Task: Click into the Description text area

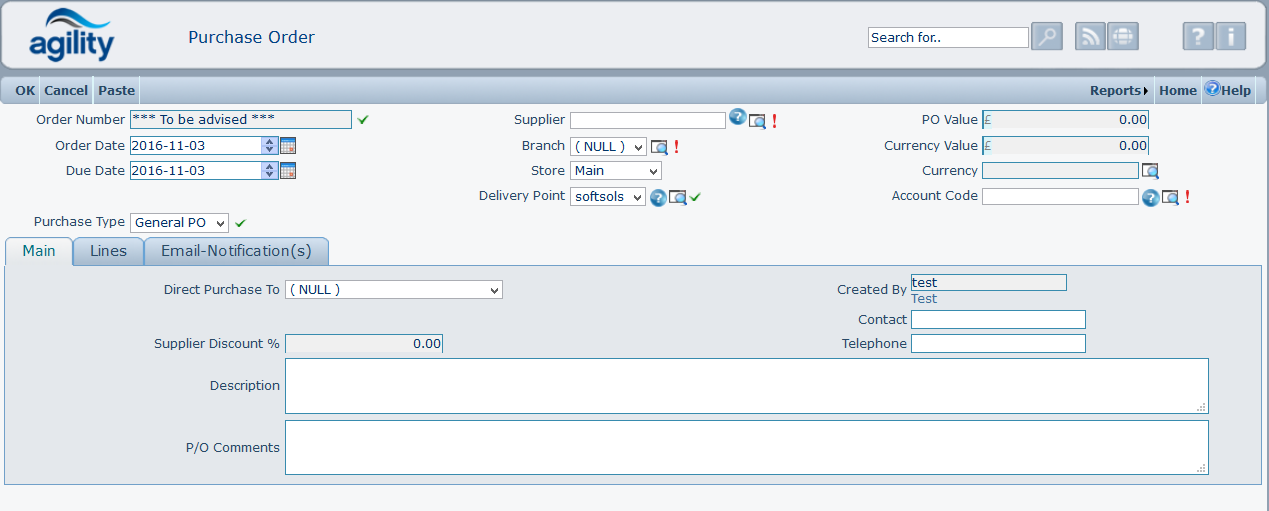Action: [746, 386]
